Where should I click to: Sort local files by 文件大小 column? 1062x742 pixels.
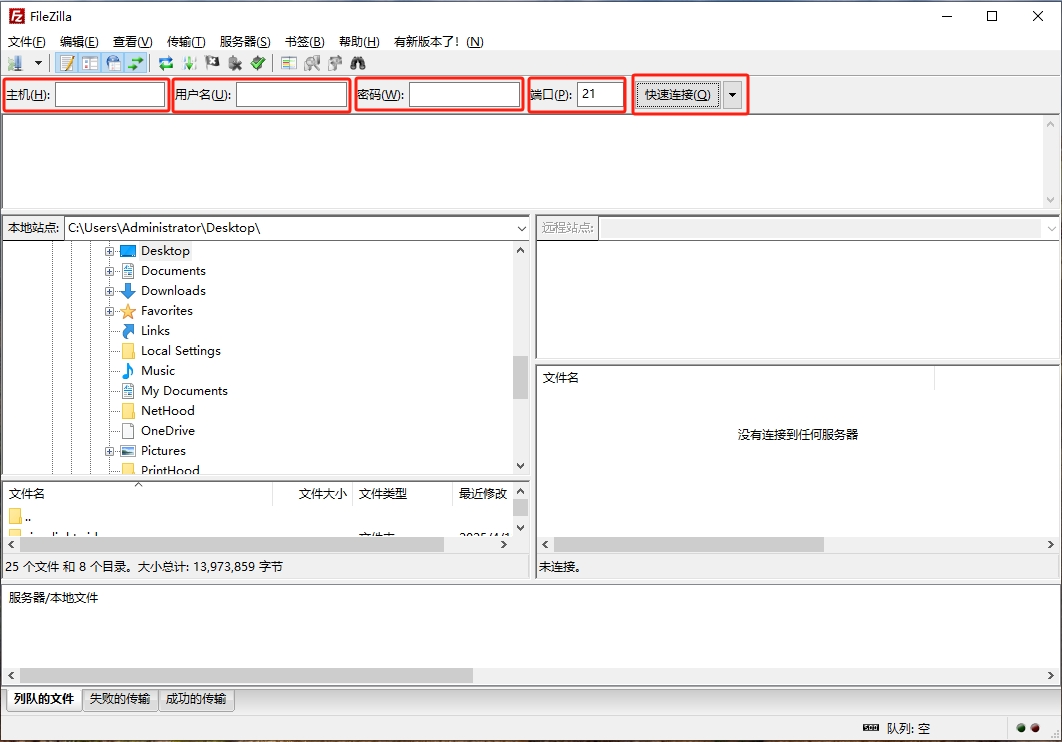pos(313,494)
